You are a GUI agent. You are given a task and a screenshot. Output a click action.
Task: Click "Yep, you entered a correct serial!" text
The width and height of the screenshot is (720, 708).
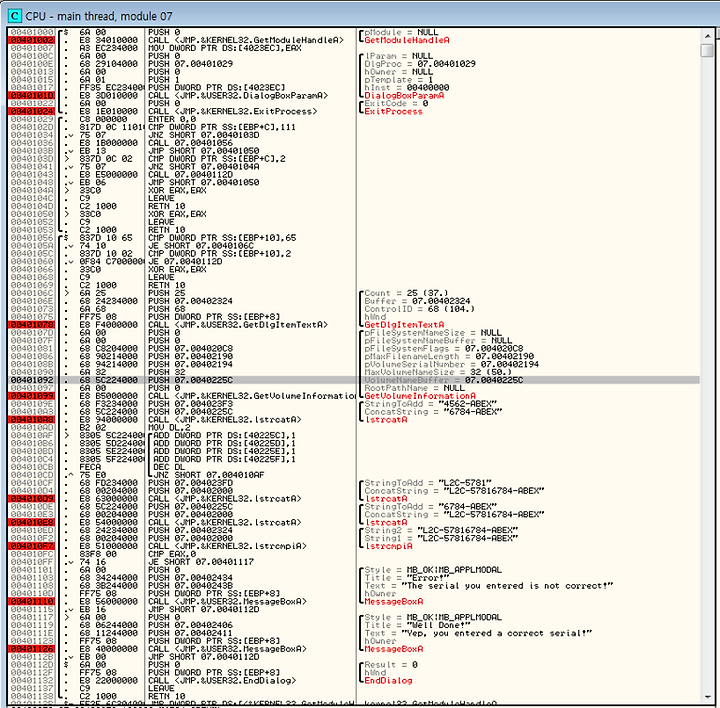[496, 633]
